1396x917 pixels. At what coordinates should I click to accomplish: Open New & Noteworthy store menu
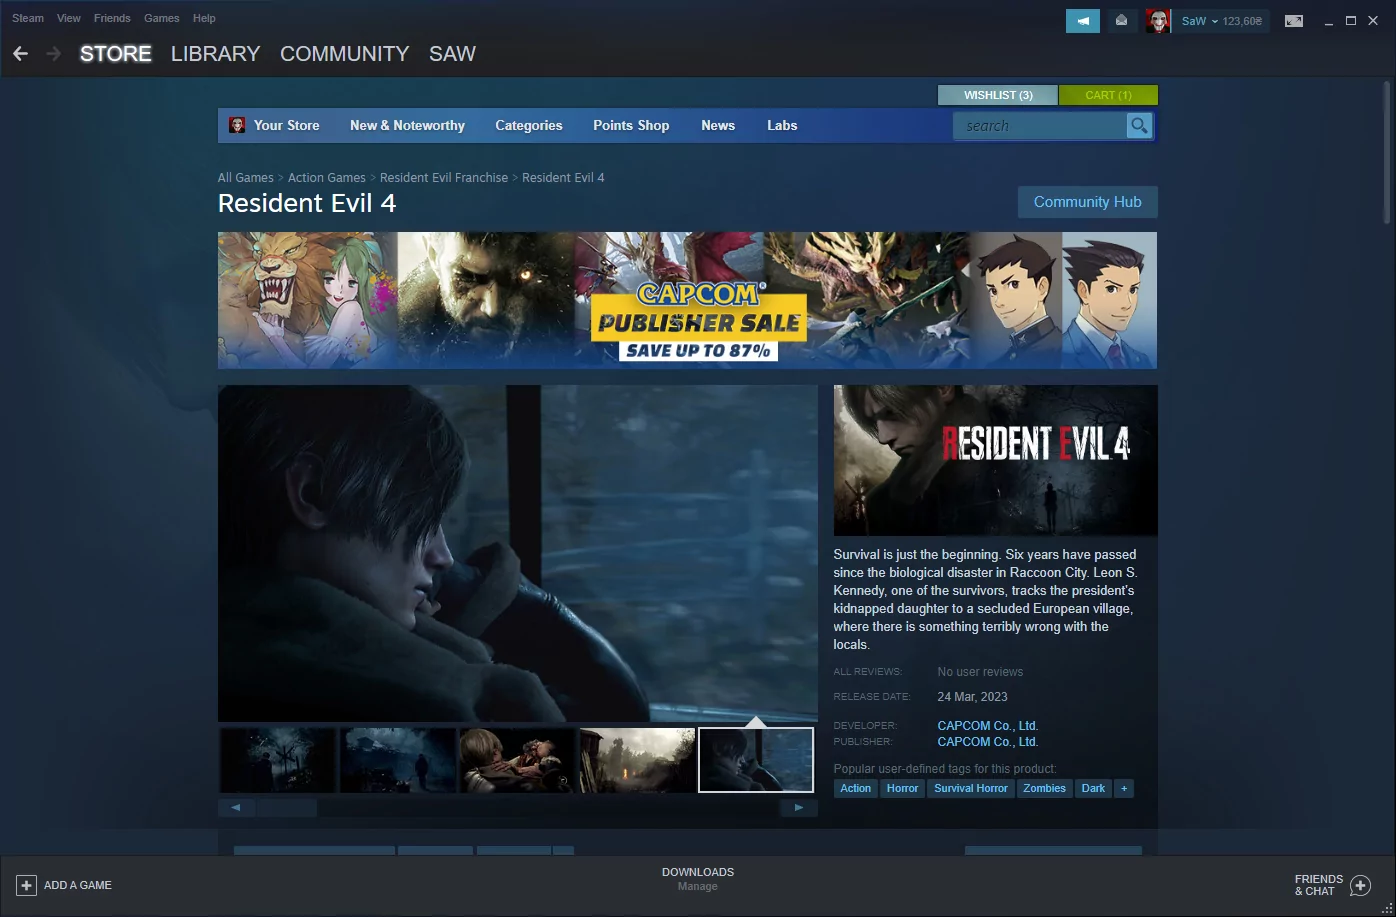pyautogui.click(x=407, y=125)
